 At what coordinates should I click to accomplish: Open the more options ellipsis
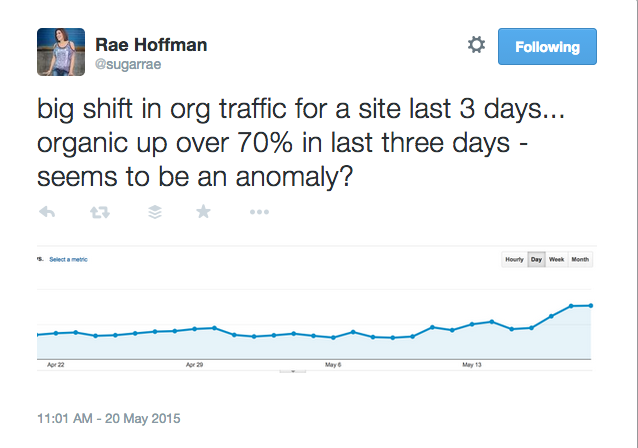click(259, 212)
